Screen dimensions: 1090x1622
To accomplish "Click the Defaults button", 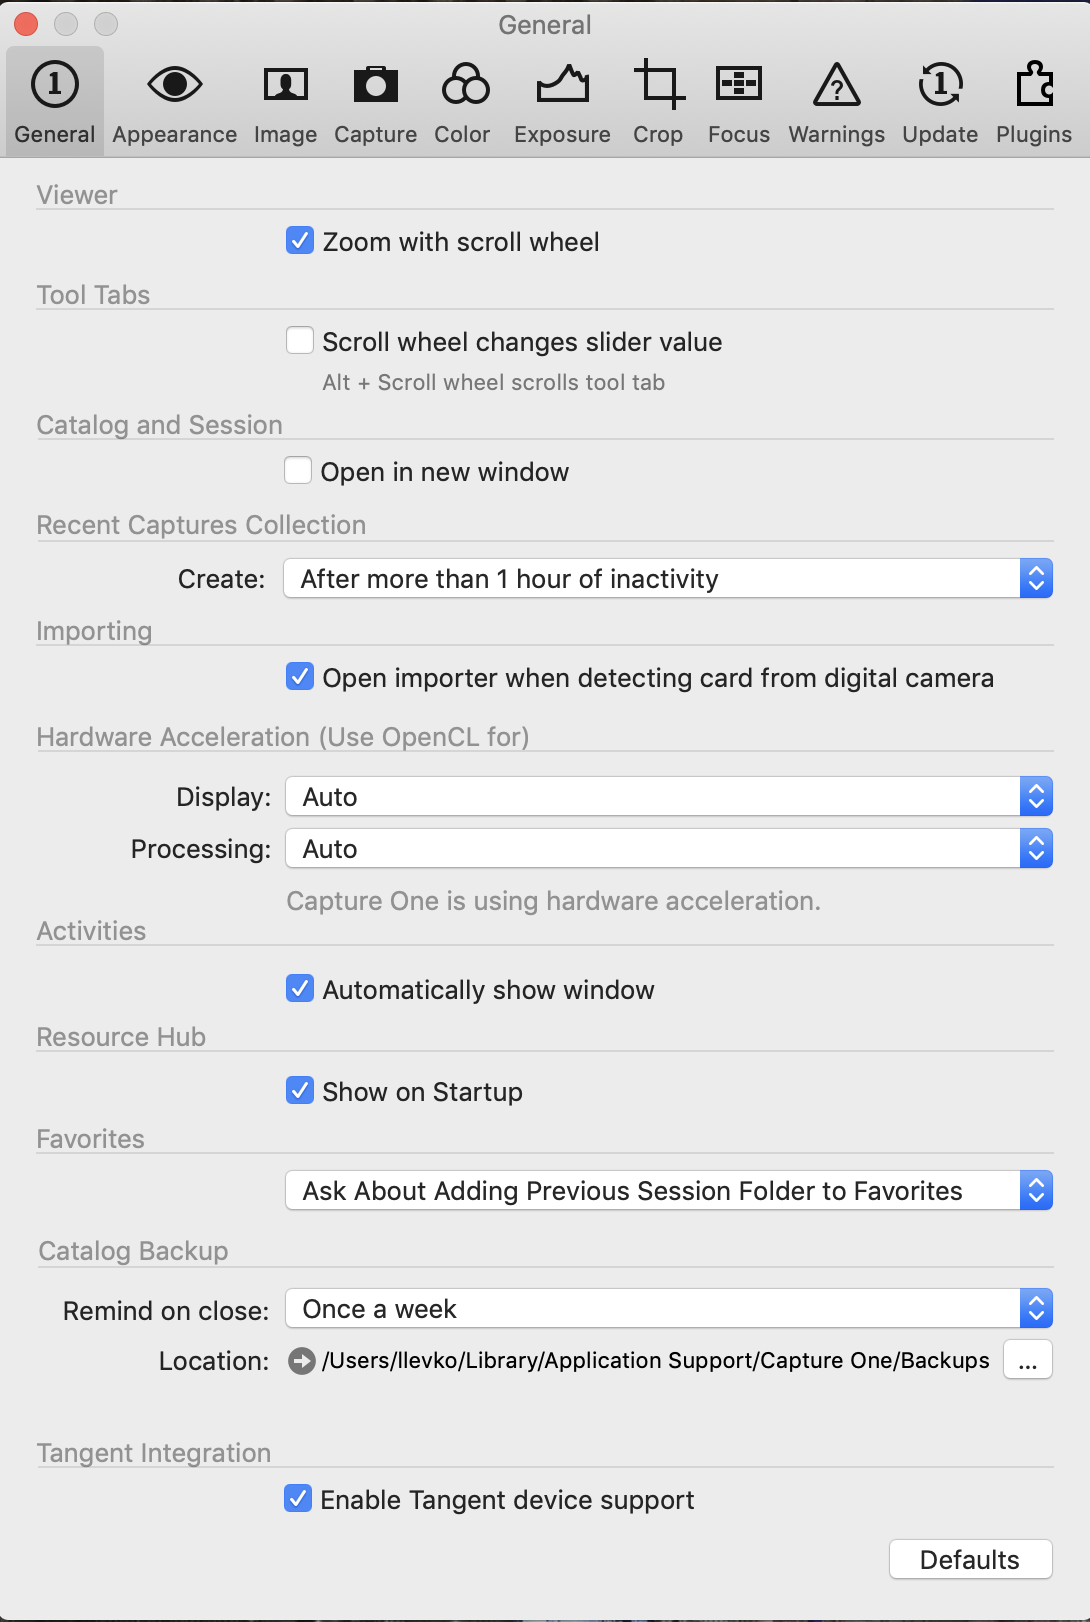I will coord(970,1560).
